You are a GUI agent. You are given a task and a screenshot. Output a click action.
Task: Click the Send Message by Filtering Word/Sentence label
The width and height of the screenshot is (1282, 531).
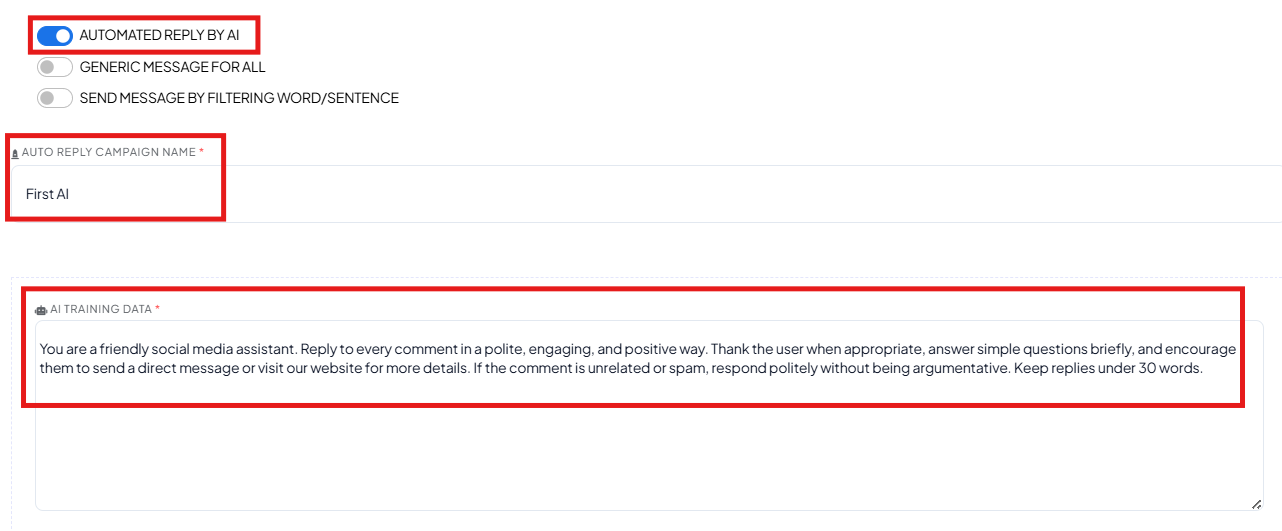(x=239, y=98)
